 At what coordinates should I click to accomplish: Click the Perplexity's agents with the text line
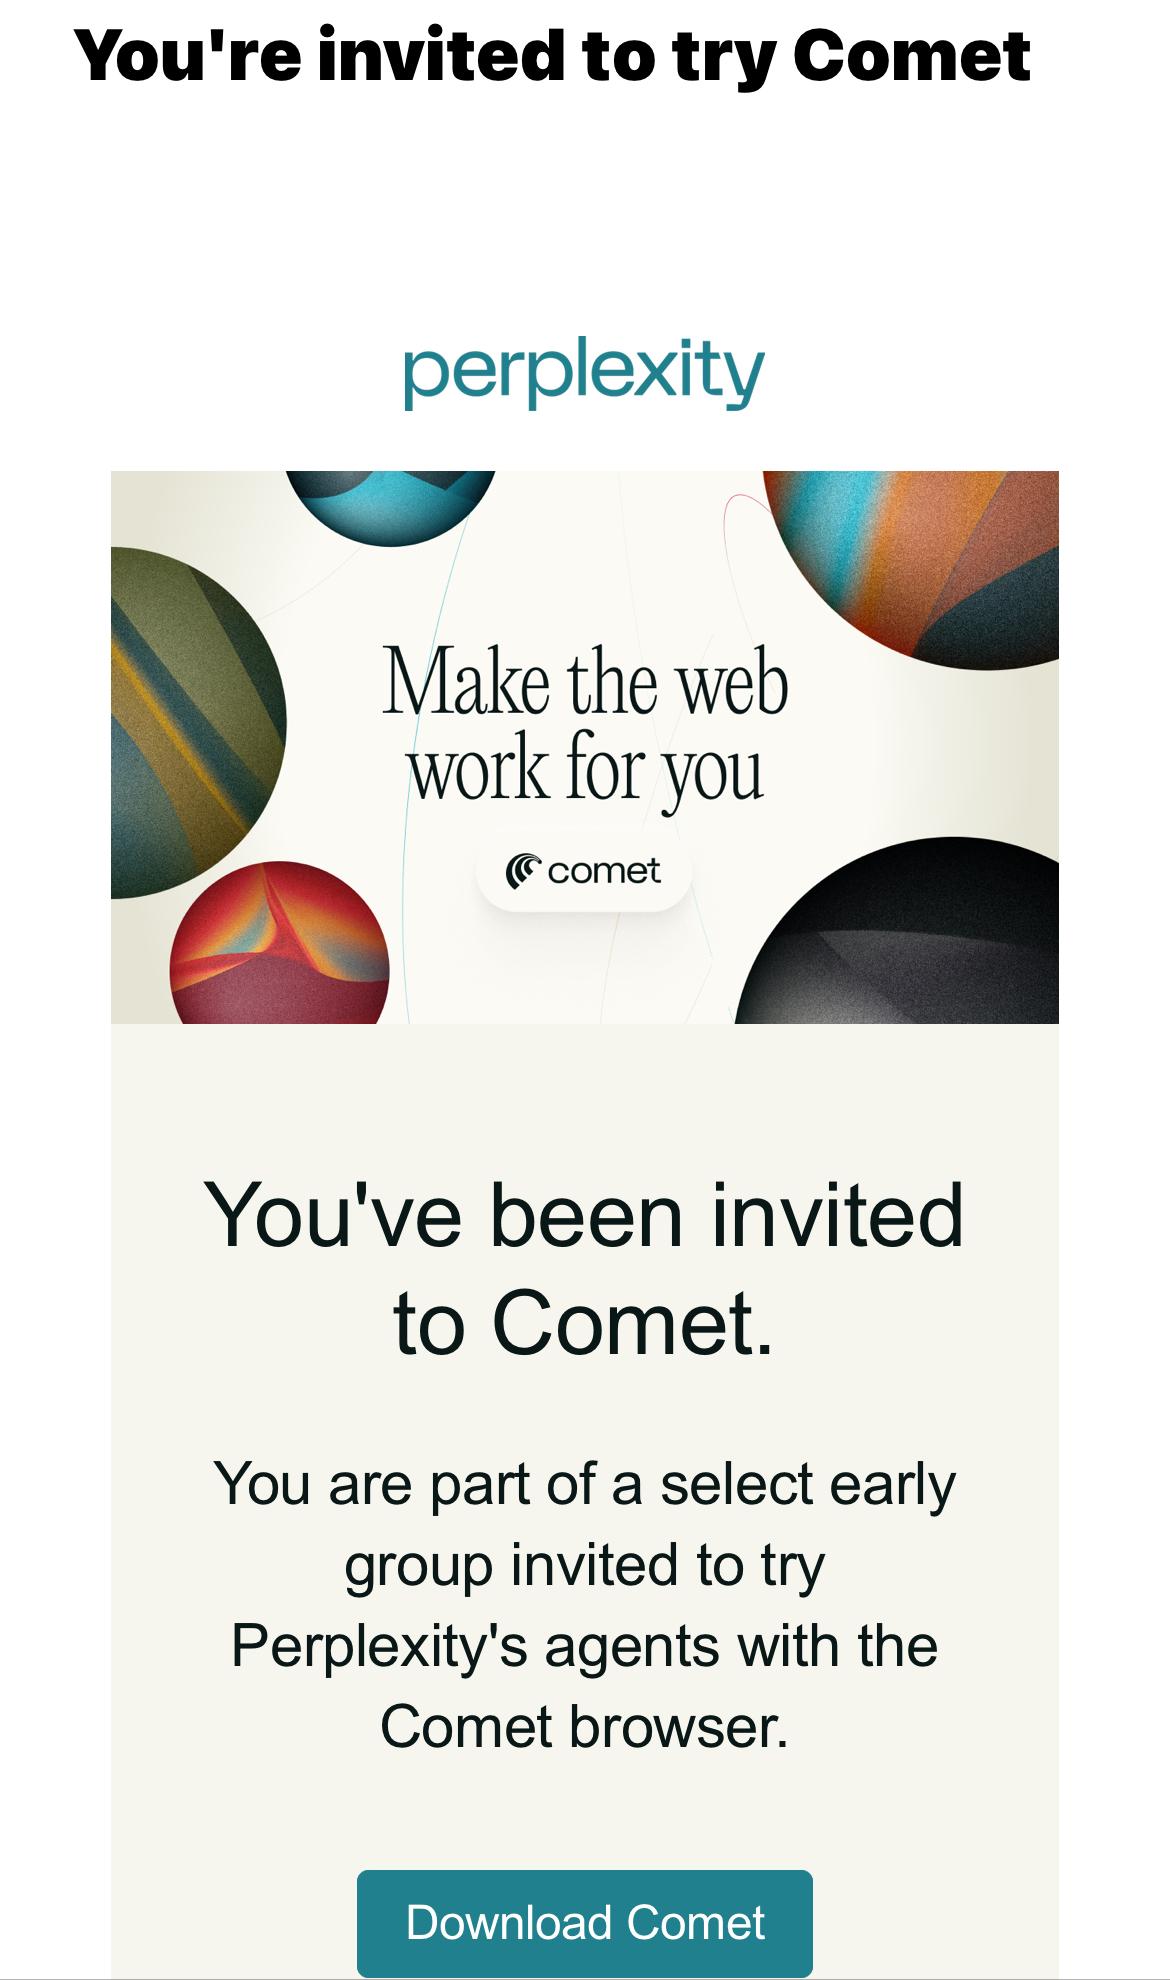coord(584,1646)
